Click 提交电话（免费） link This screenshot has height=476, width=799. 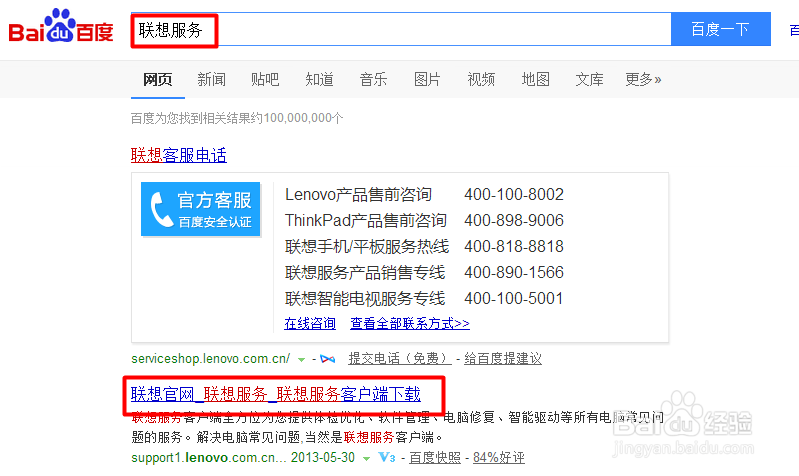point(400,359)
